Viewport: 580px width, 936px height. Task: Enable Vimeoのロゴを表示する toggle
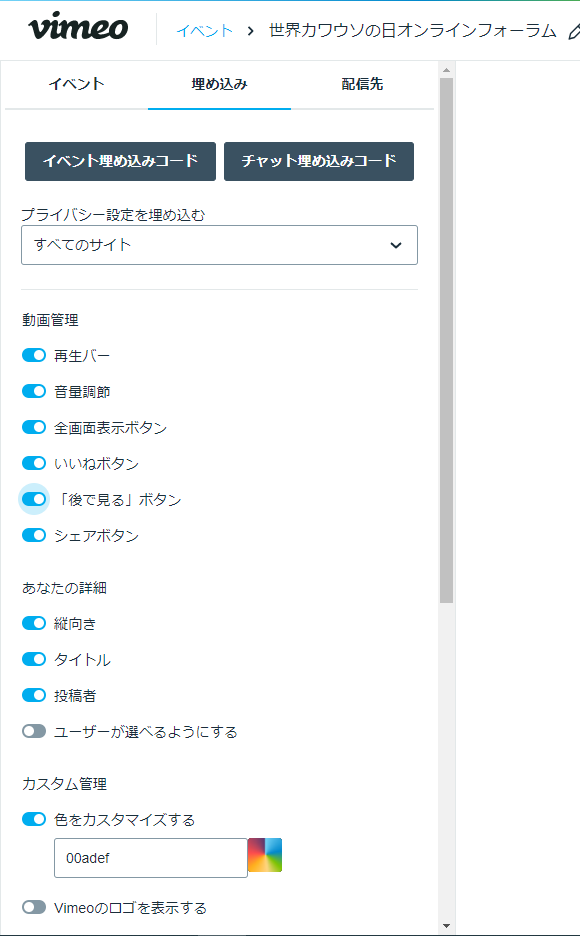[x=34, y=907]
